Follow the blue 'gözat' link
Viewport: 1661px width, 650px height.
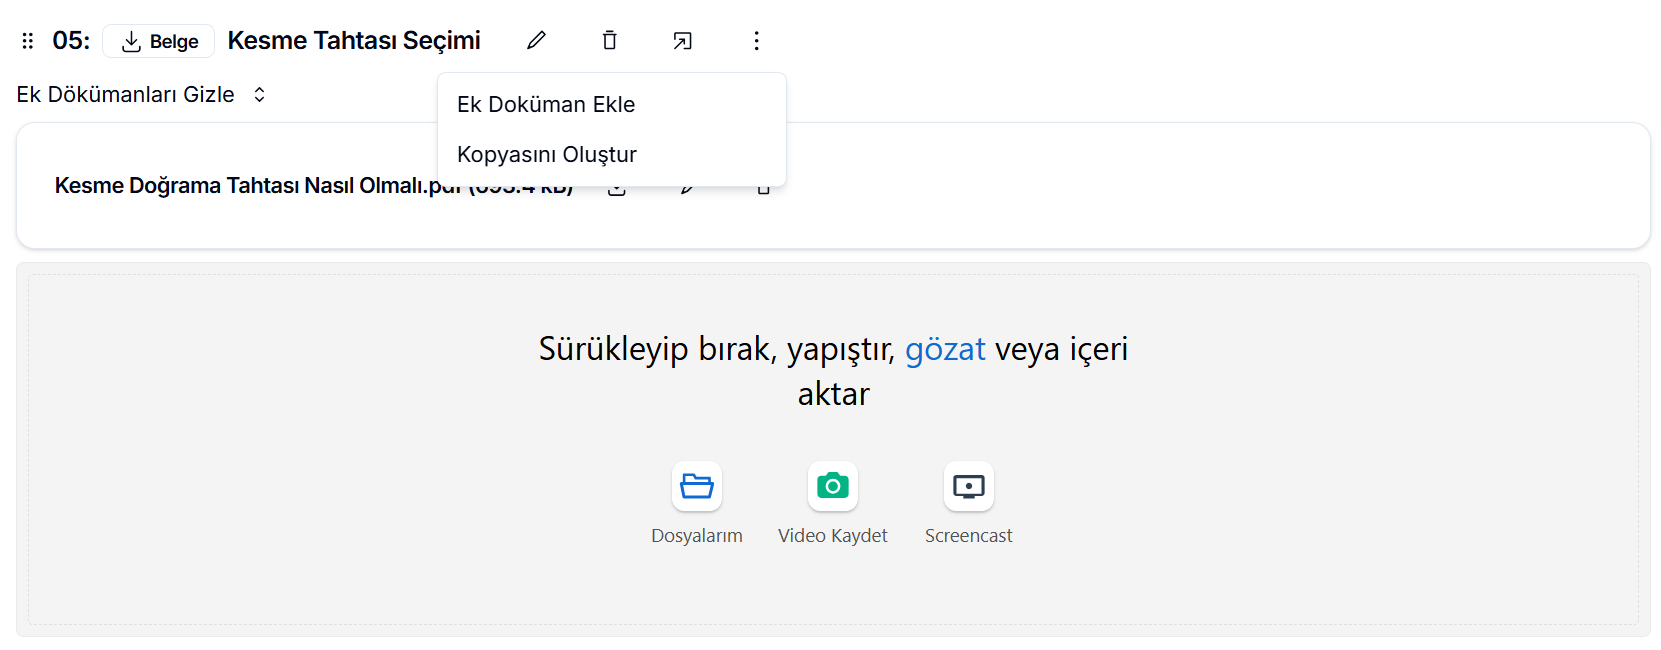pyautogui.click(x=945, y=349)
